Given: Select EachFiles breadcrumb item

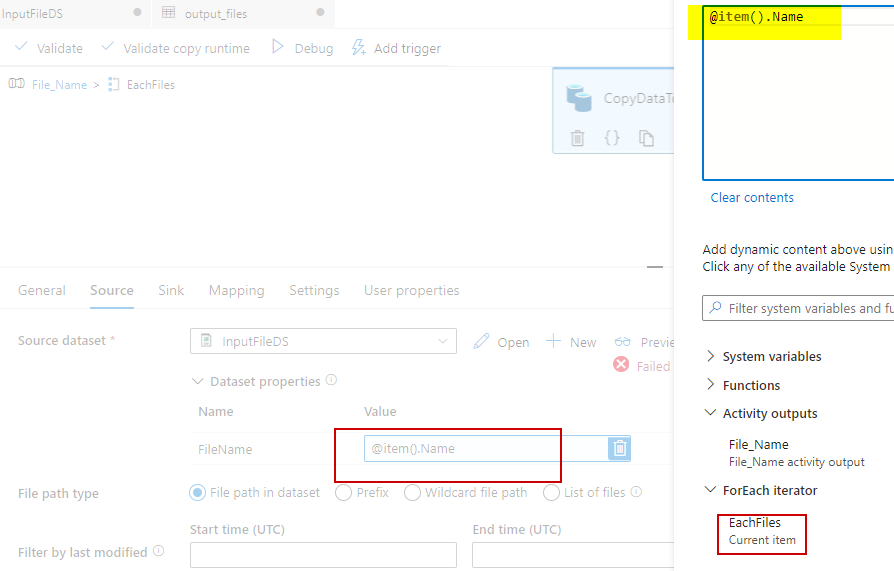Looking at the screenshot, I should click(x=151, y=84).
